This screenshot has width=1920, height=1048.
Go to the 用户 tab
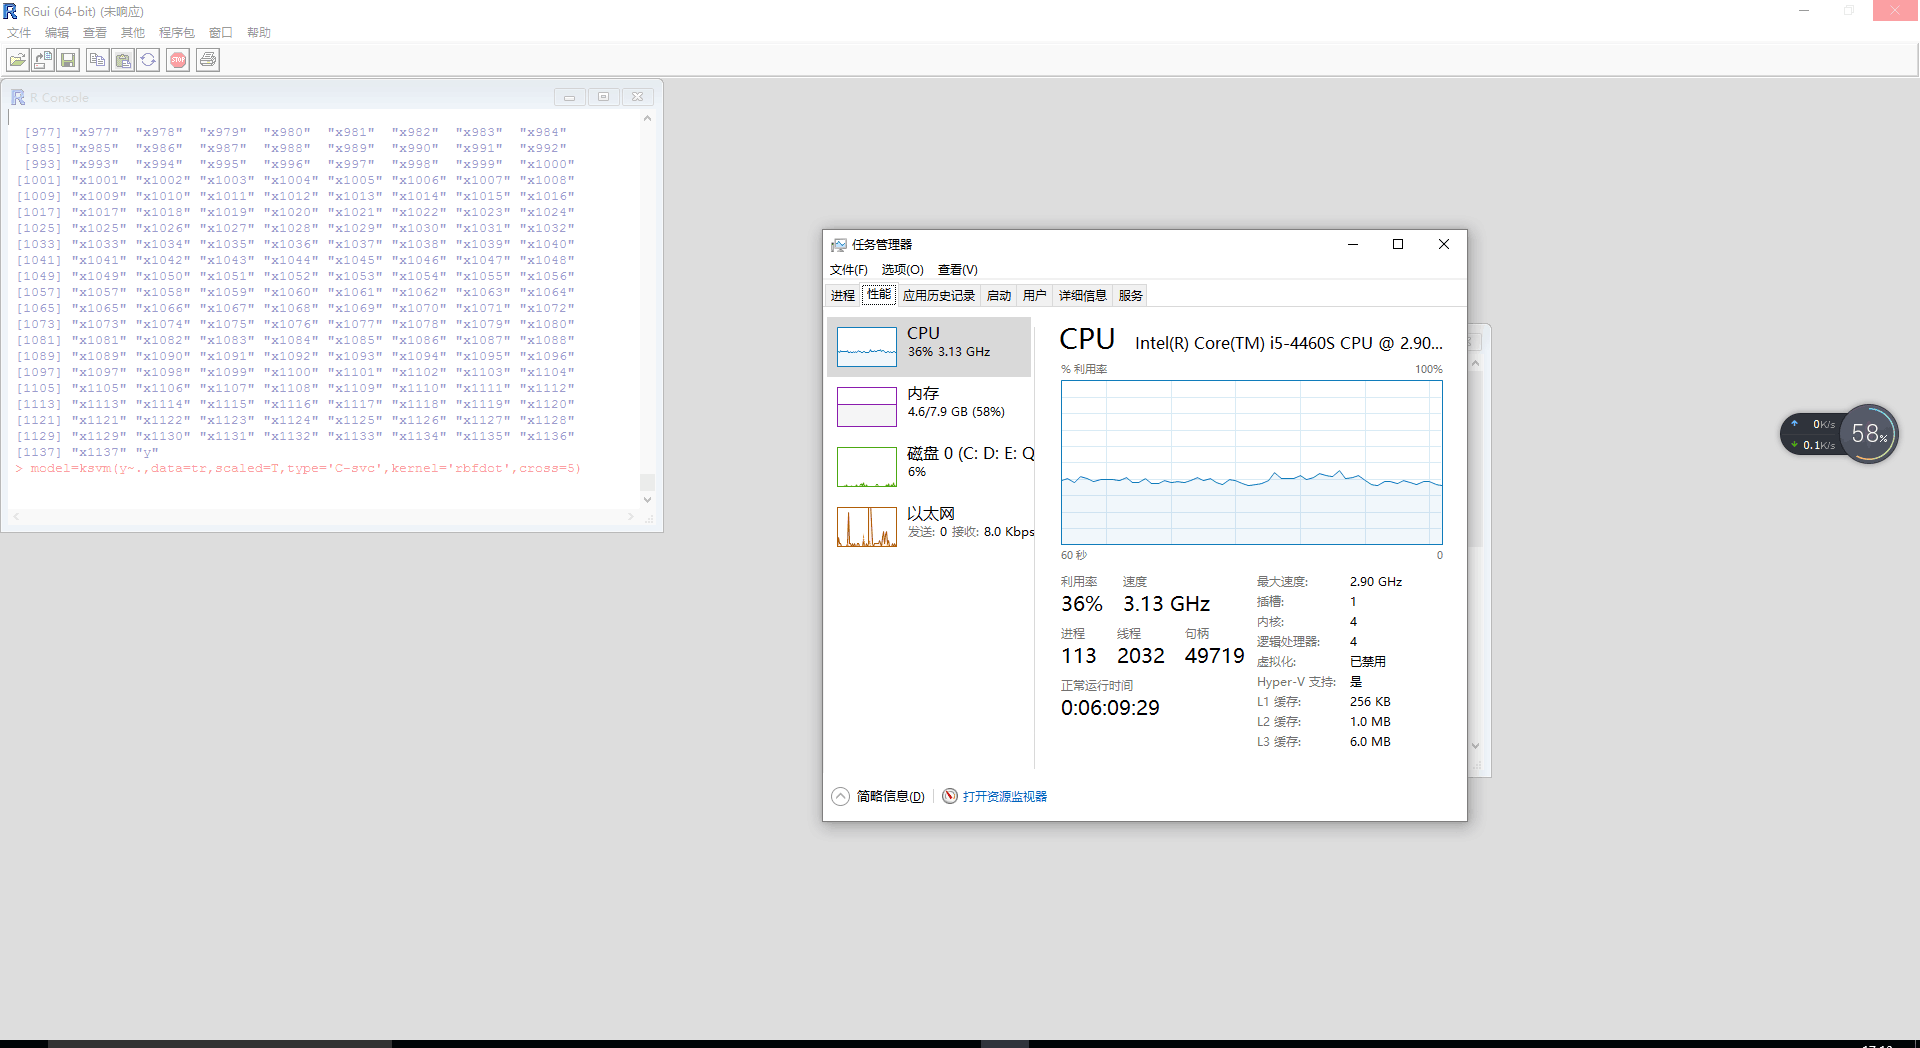point(1035,296)
